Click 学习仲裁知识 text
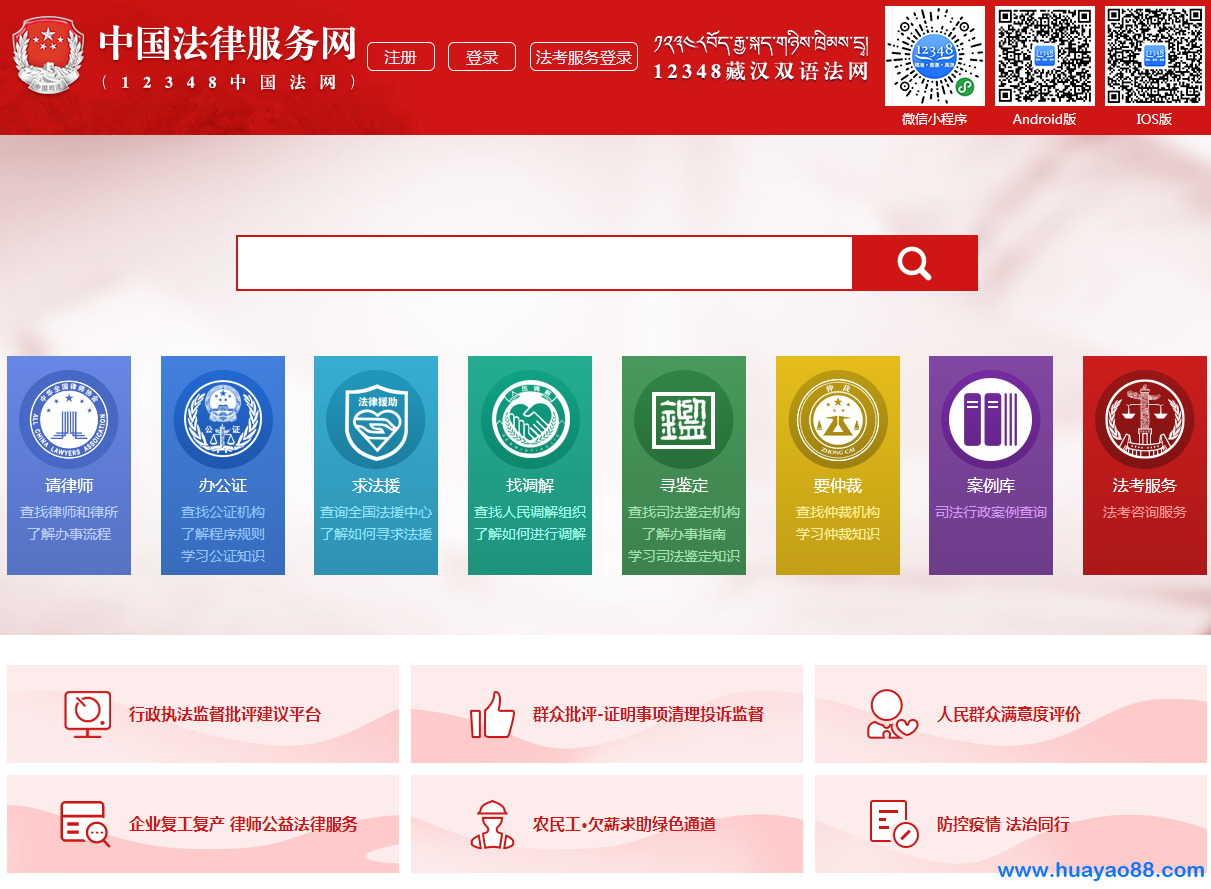The height and width of the screenshot is (889, 1211). coord(838,534)
